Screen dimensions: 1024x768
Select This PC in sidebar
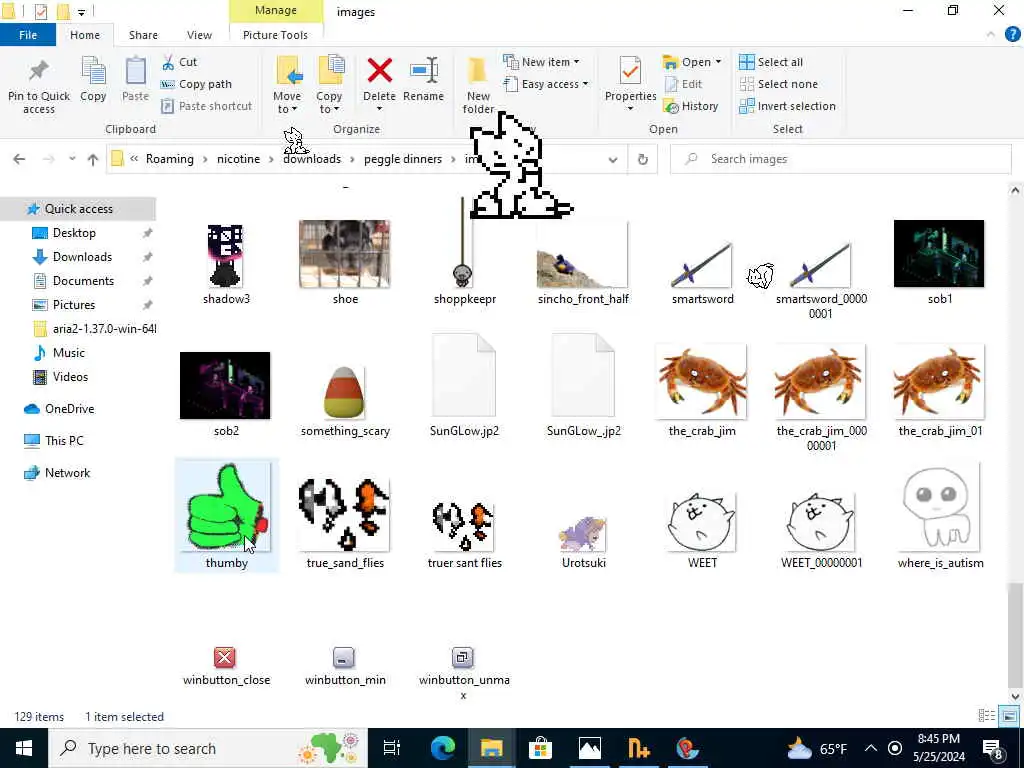pyautogui.click(x=64, y=441)
